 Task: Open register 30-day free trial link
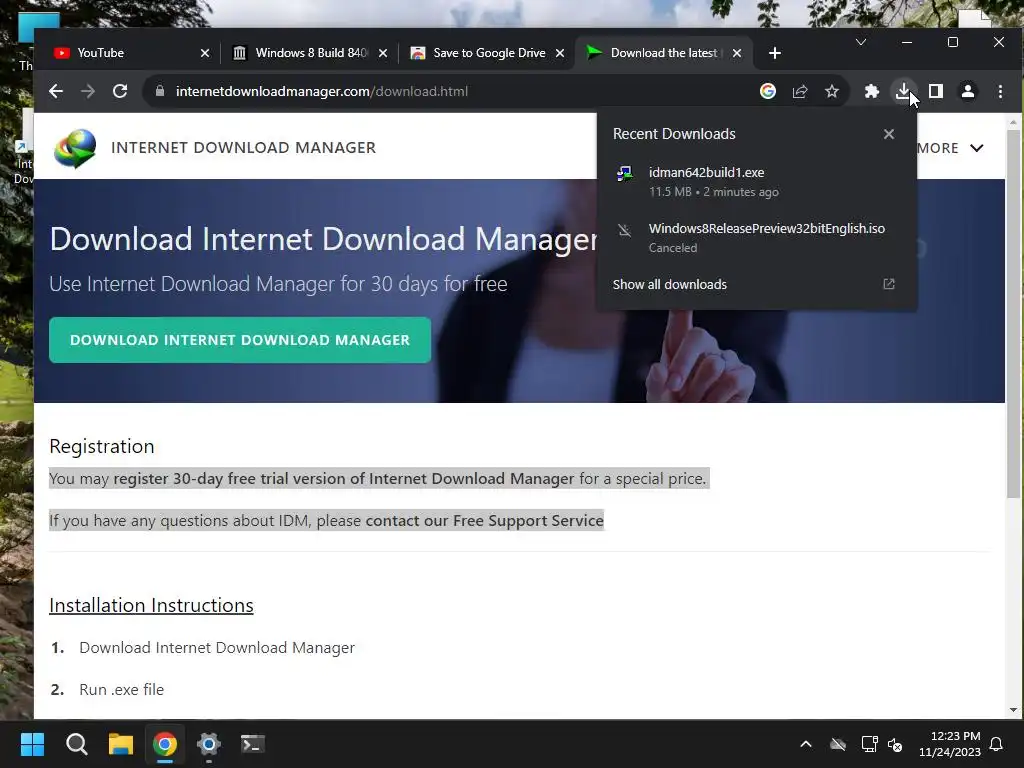[x=344, y=479]
